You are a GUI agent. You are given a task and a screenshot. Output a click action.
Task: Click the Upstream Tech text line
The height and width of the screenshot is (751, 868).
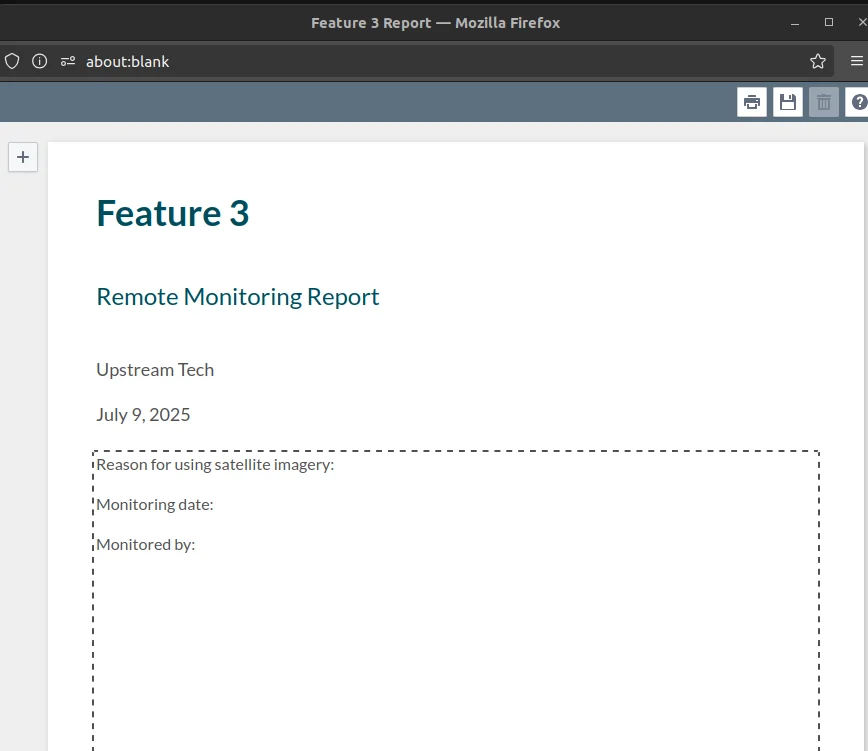coord(155,370)
